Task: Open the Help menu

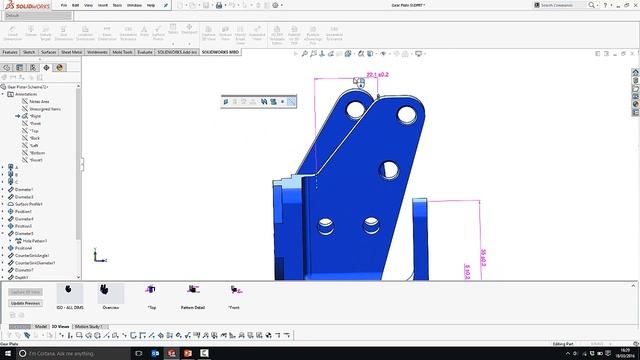Action: click(151, 5)
